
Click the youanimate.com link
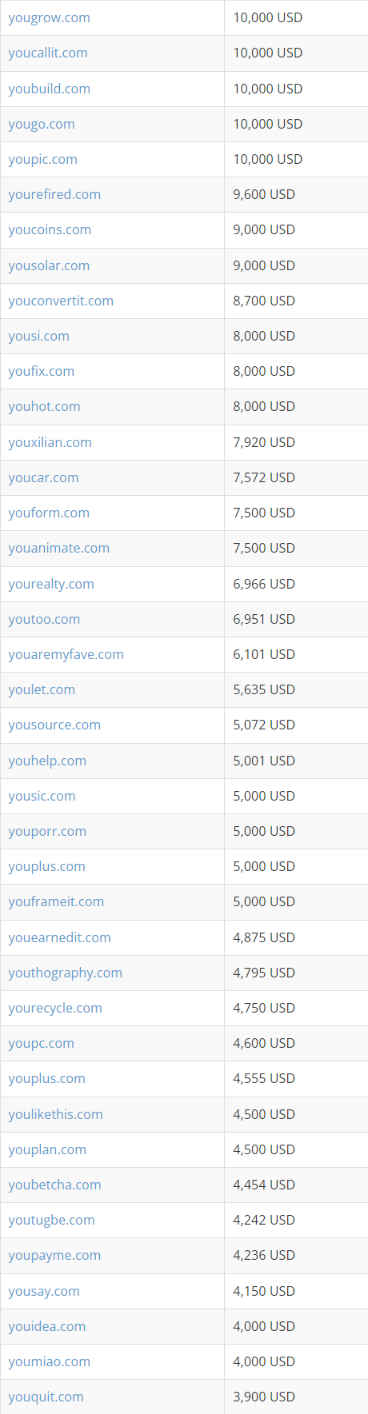click(59, 548)
